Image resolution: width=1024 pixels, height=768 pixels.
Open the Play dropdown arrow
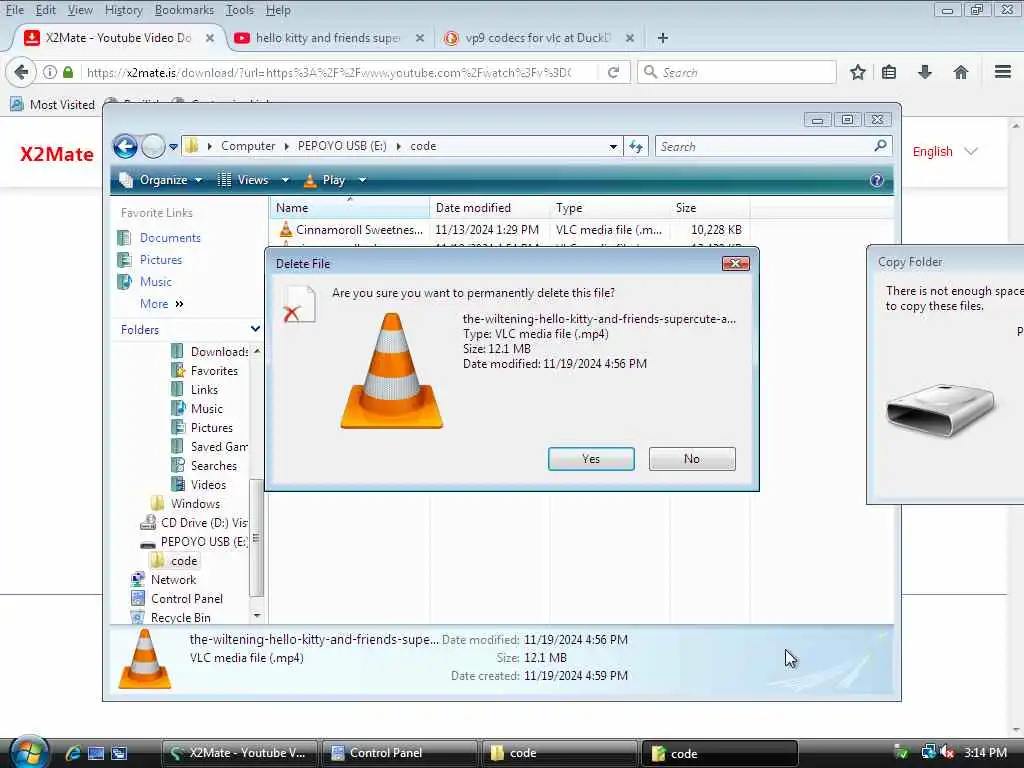(362, 180)
